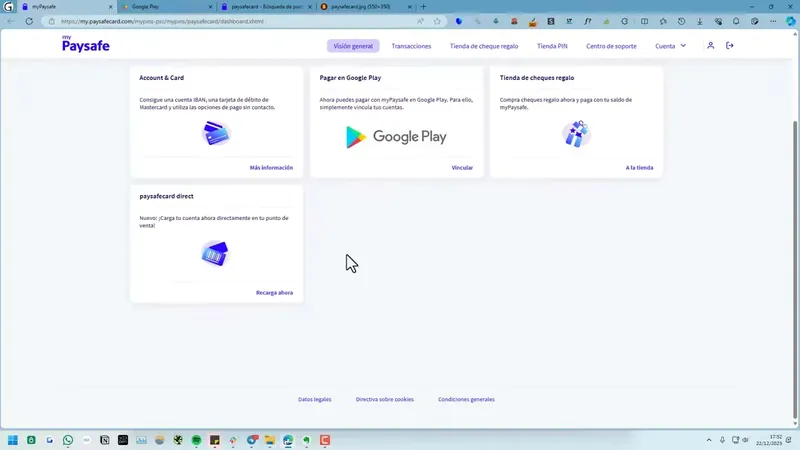Click the logout icon in header
800x450 pixels.
pyautogui.click(x=730, y=45)
